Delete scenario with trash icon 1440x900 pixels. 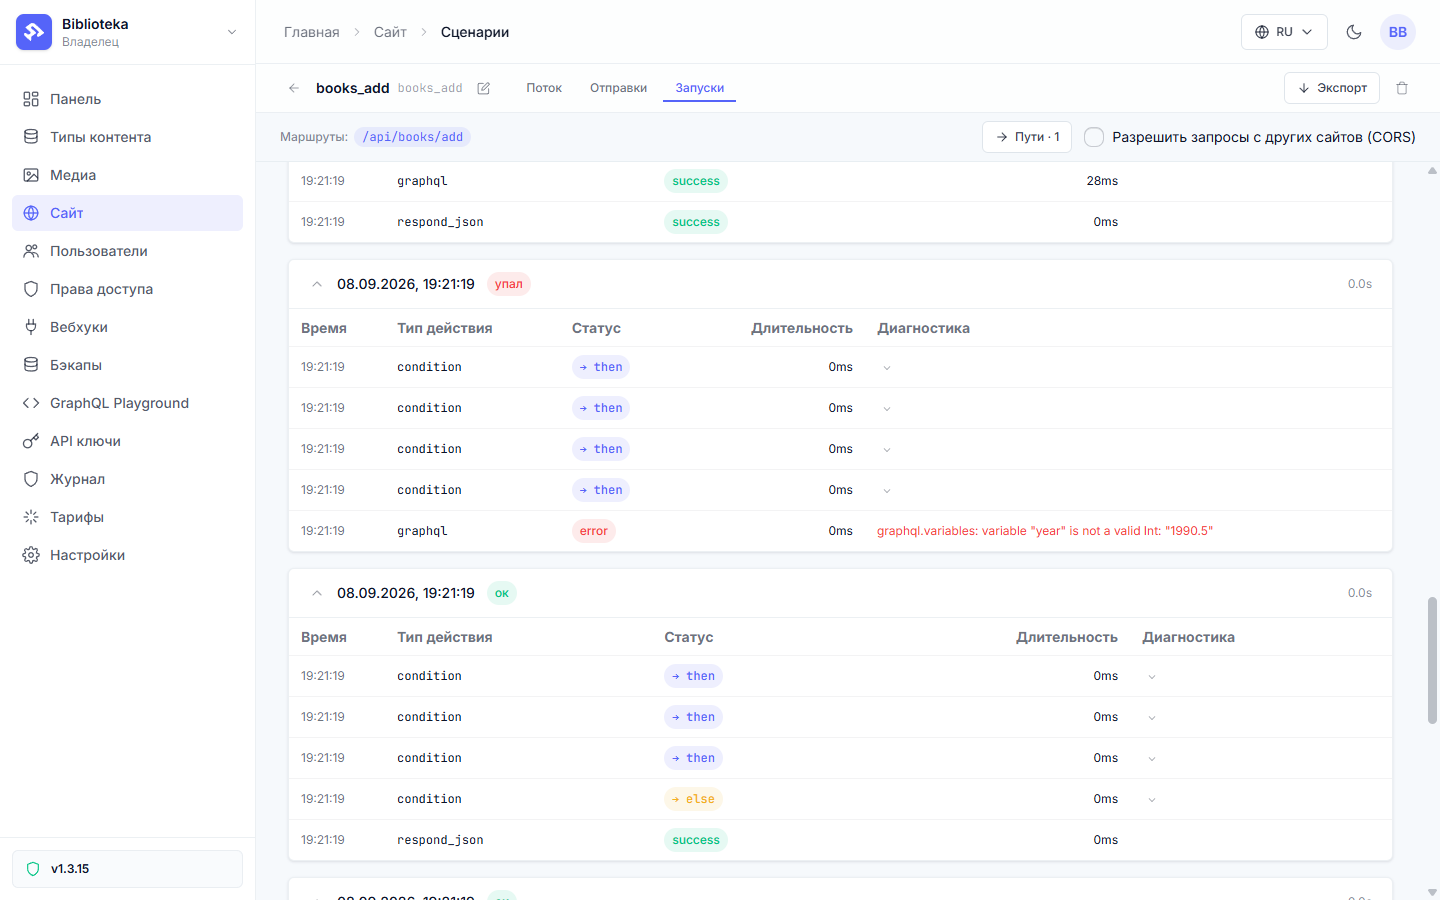pos(1402,88)
